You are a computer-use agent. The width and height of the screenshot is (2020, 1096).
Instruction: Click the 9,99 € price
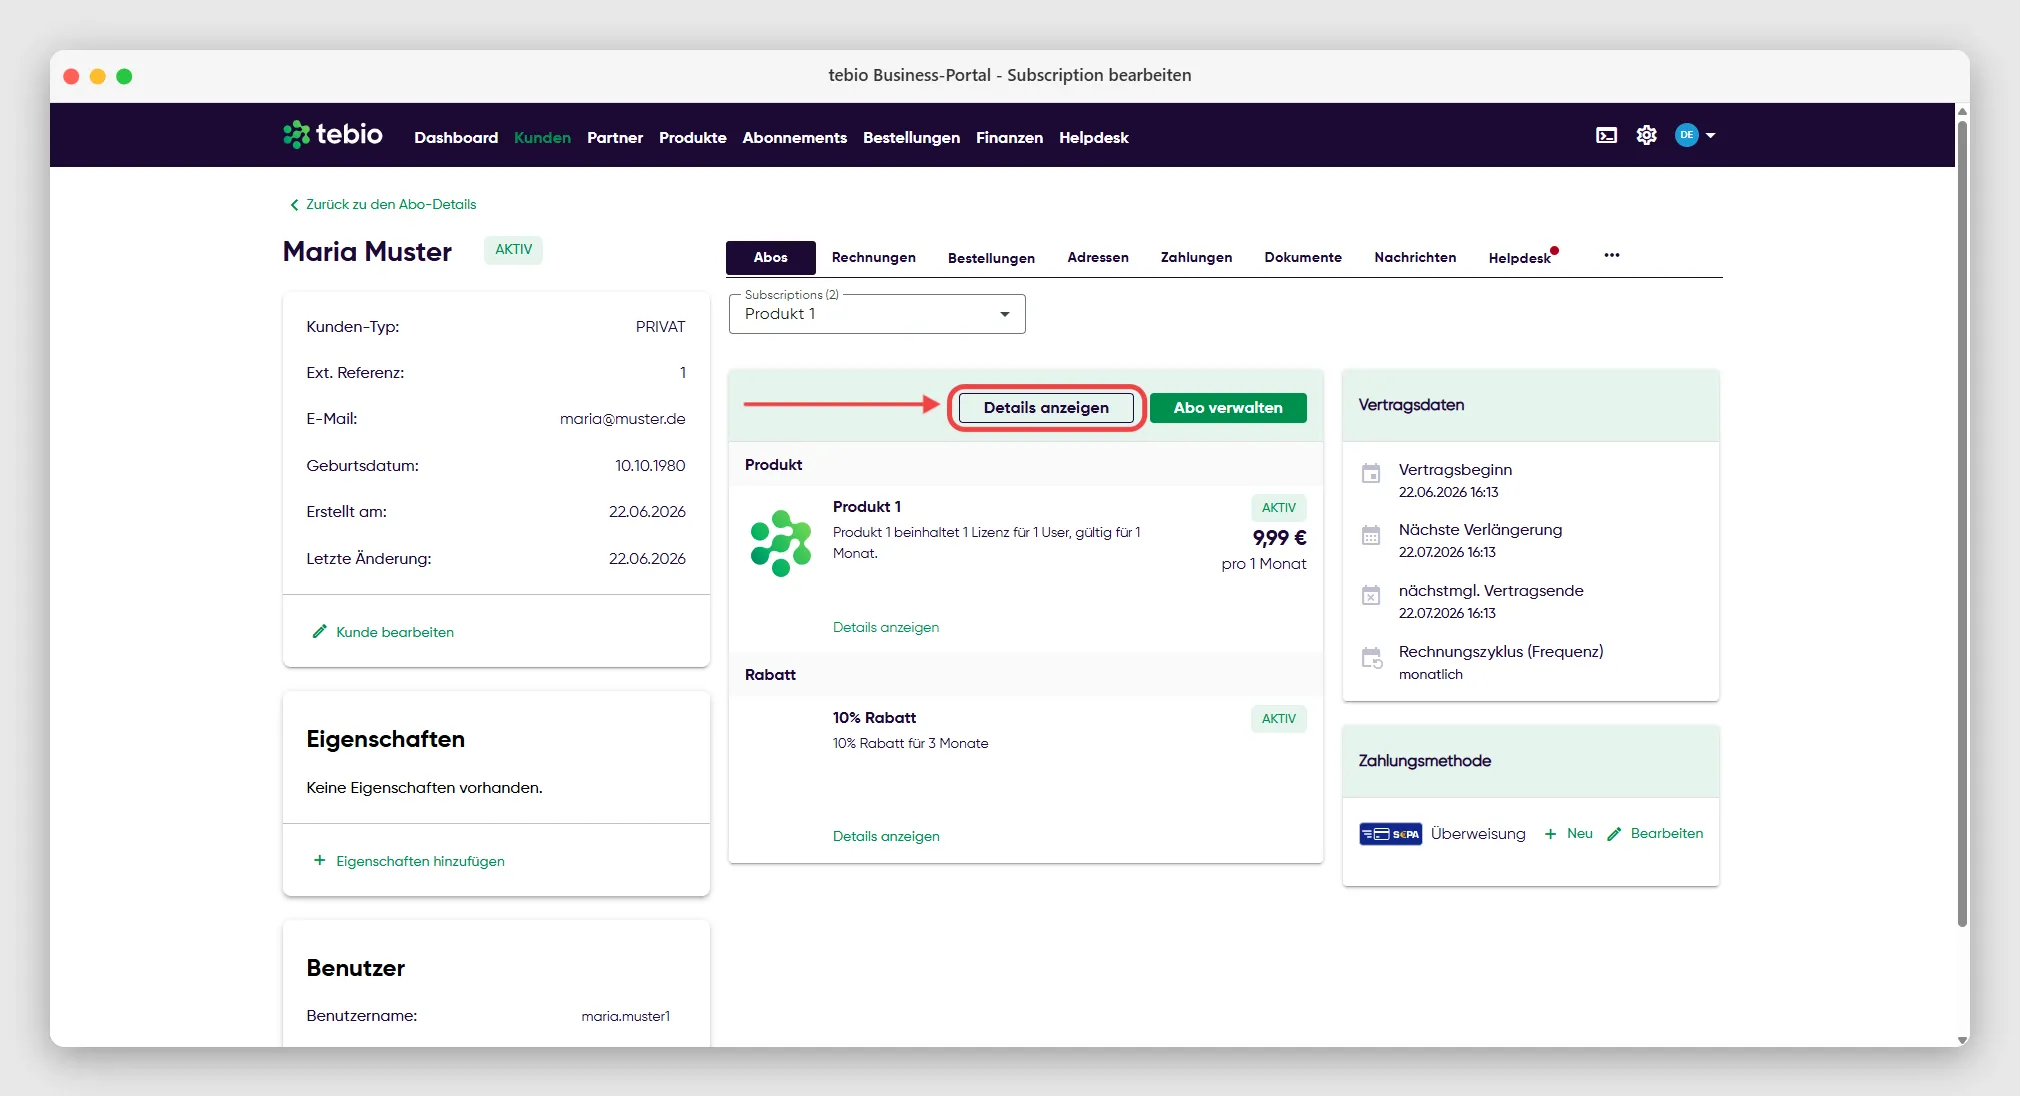pyautogui.click(x=1279, y=538)
